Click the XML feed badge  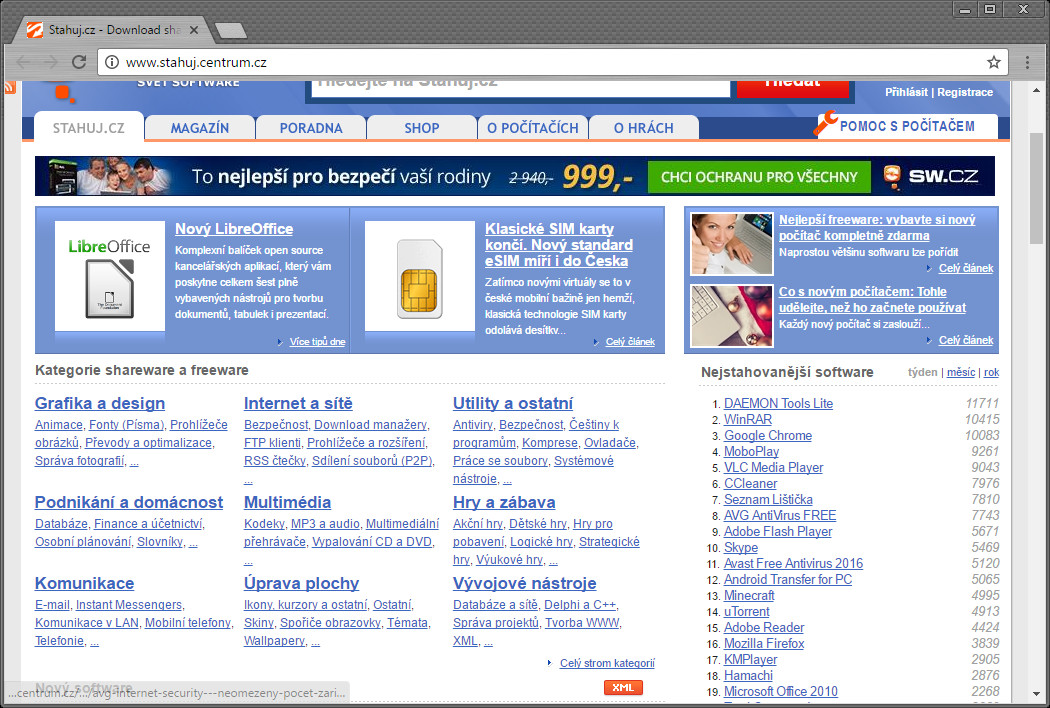pyautogui.click(x=623, y=687)
